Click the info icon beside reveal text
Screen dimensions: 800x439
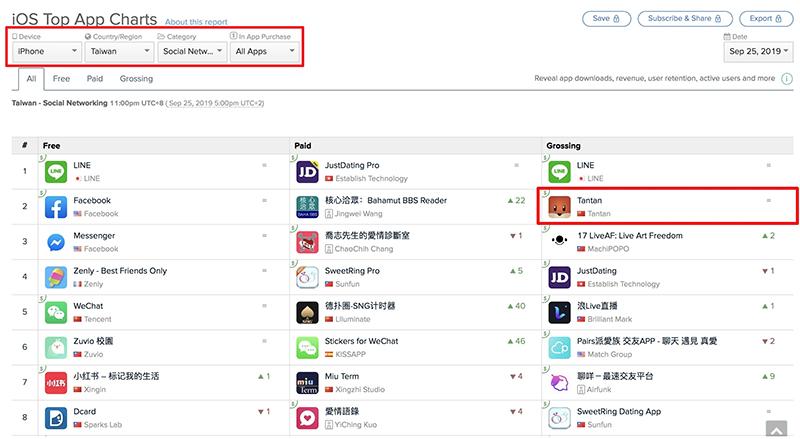tap(788, 78)
